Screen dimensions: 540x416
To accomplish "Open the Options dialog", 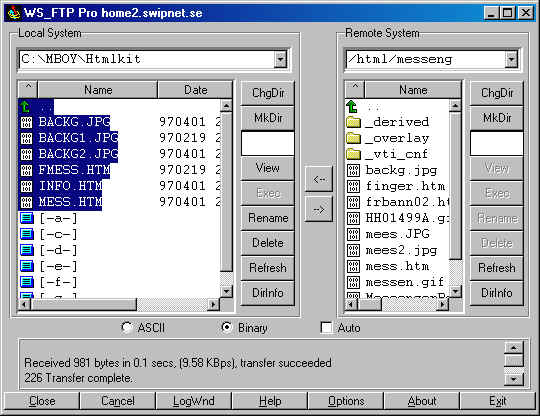I will click(x=346, y=401).
